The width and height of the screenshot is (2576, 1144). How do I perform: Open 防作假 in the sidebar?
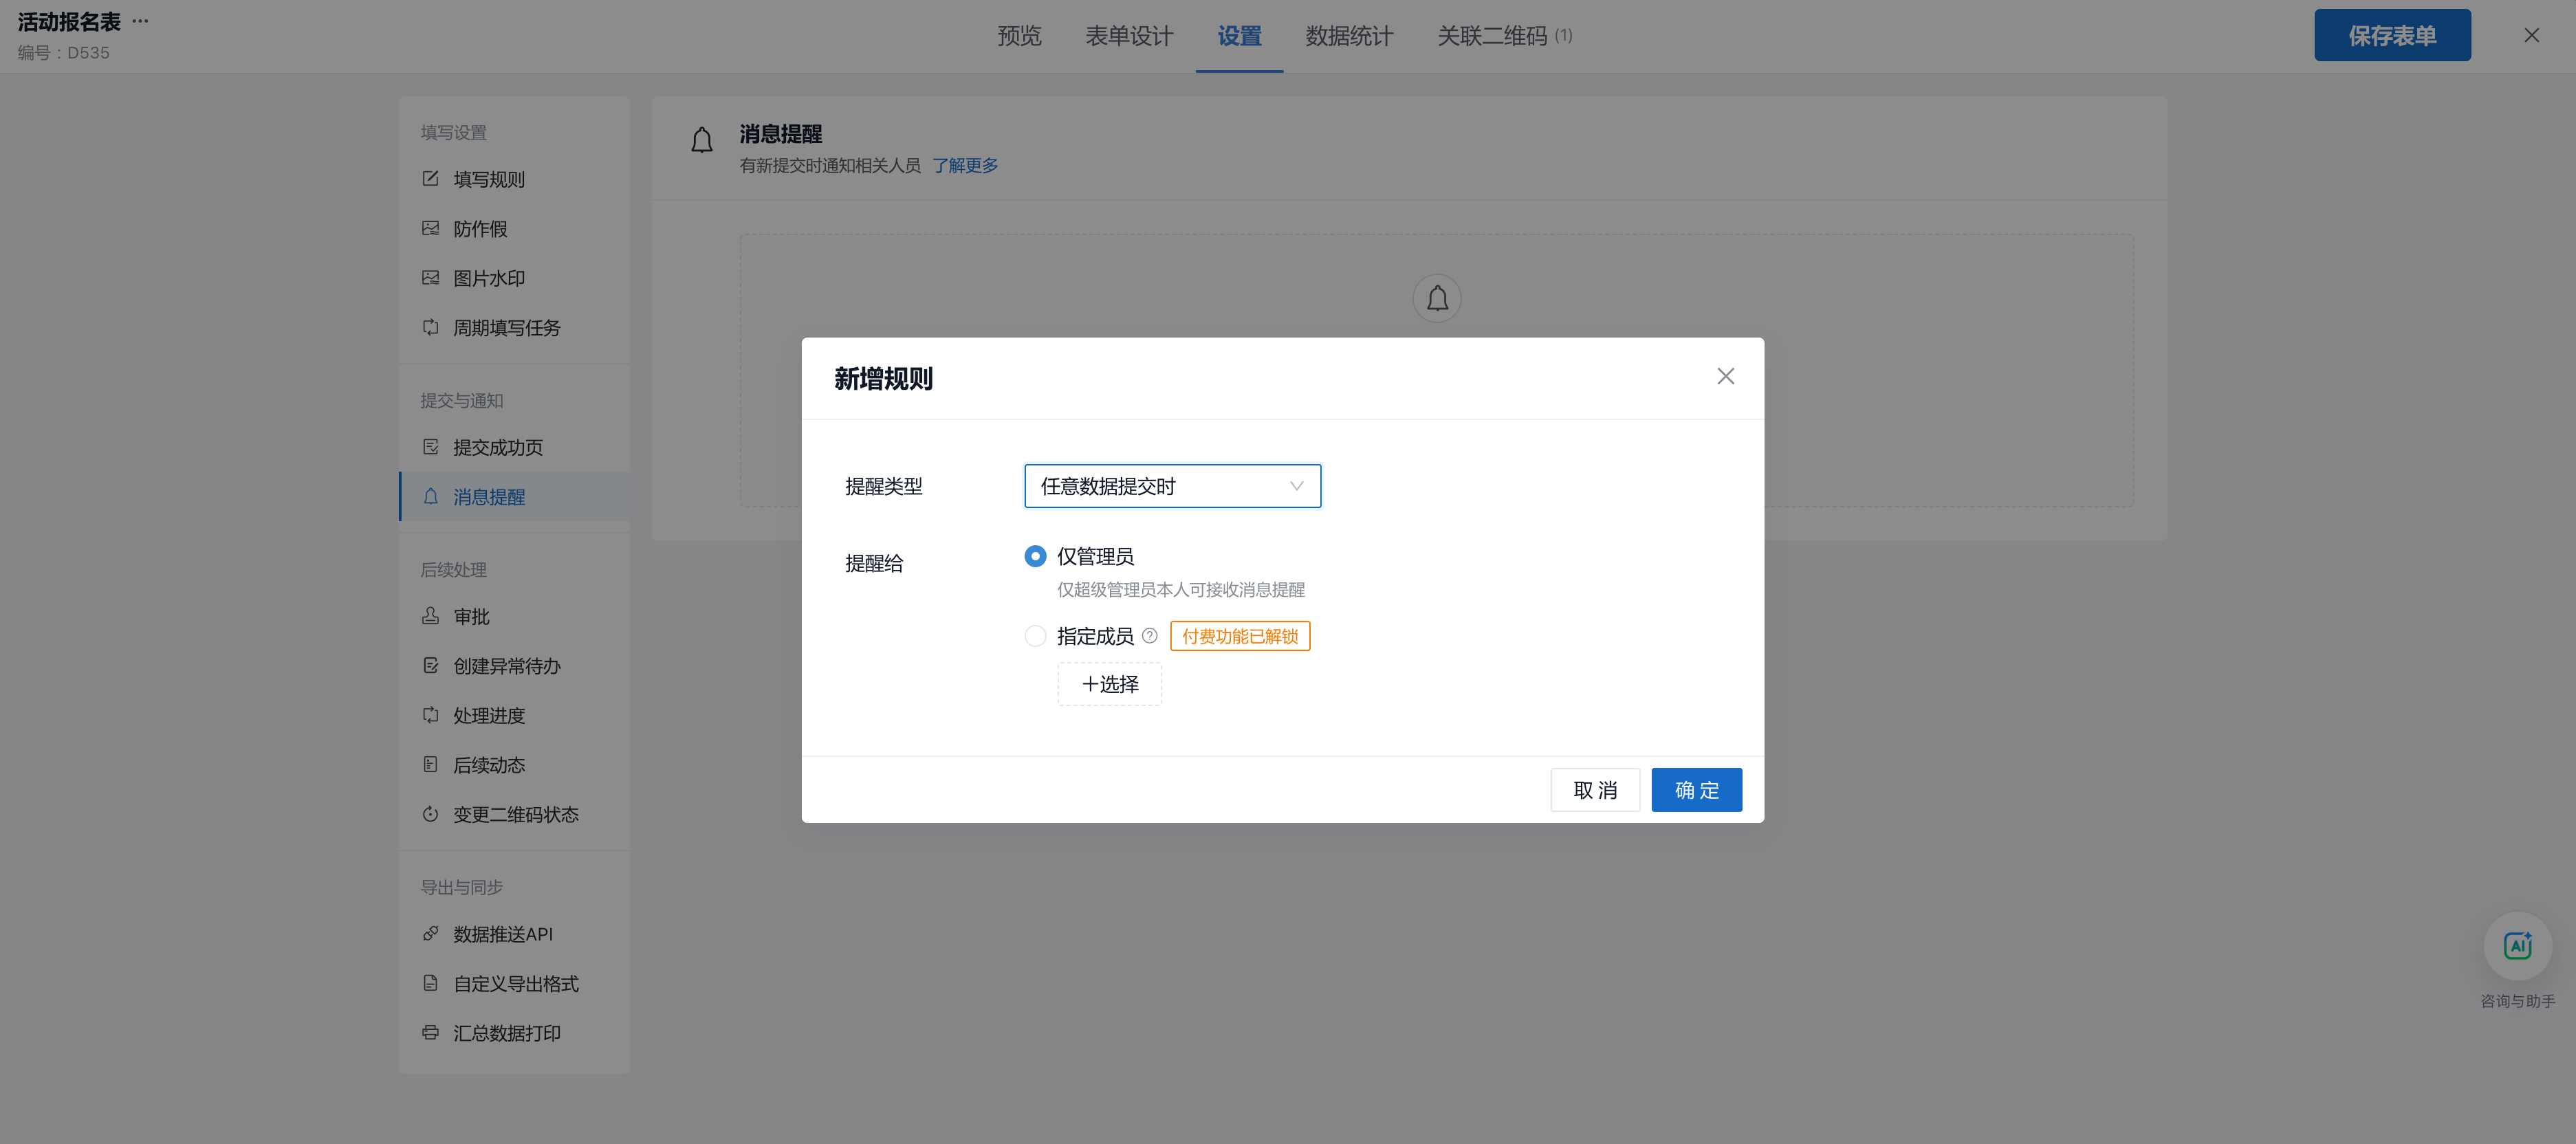[514, 228]
